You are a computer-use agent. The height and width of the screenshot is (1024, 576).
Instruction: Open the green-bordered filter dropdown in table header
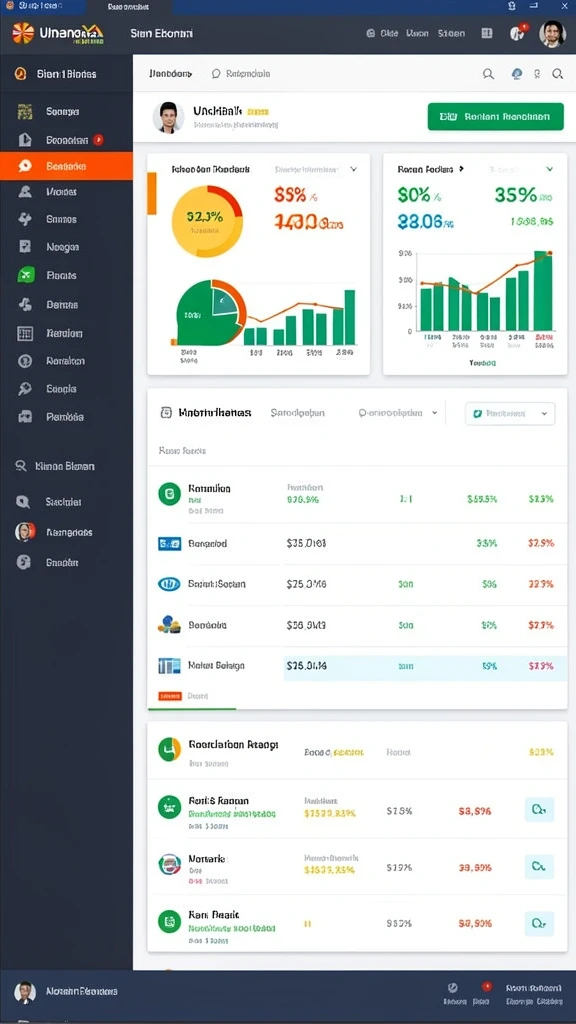coord(510,413)
